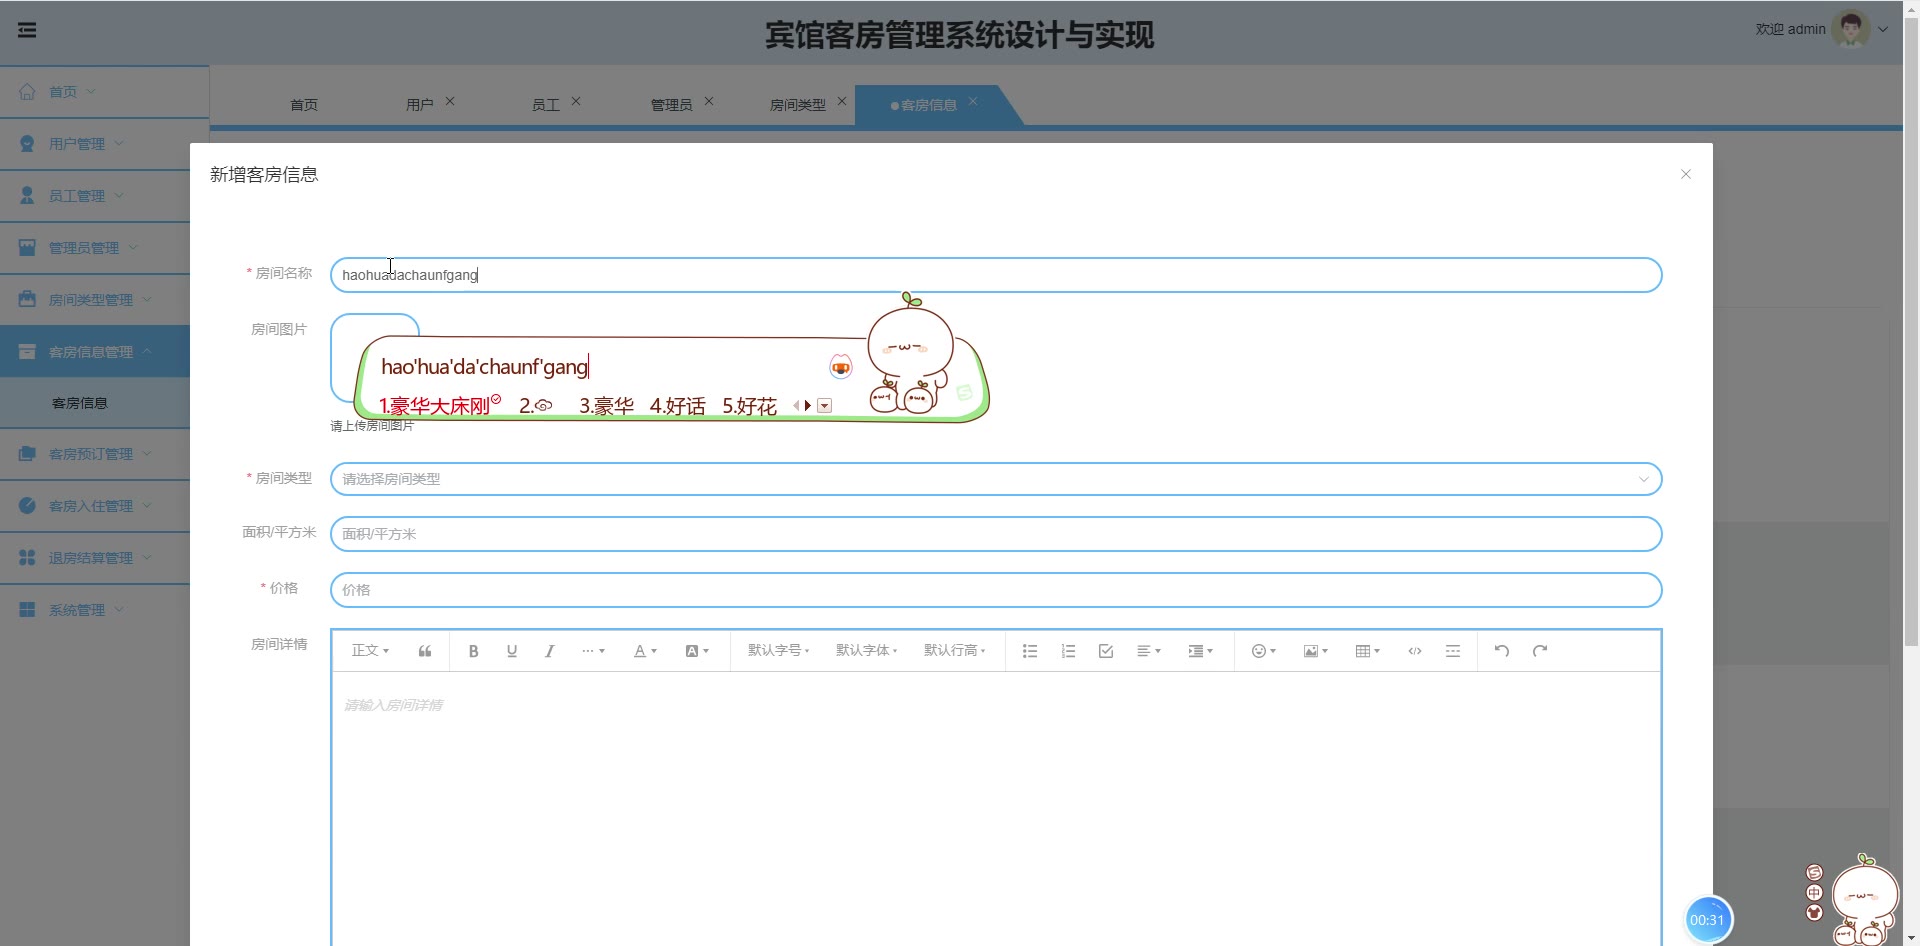Click the 价格 input field
Screen dimensions: 1920x946
coord(996,590)
